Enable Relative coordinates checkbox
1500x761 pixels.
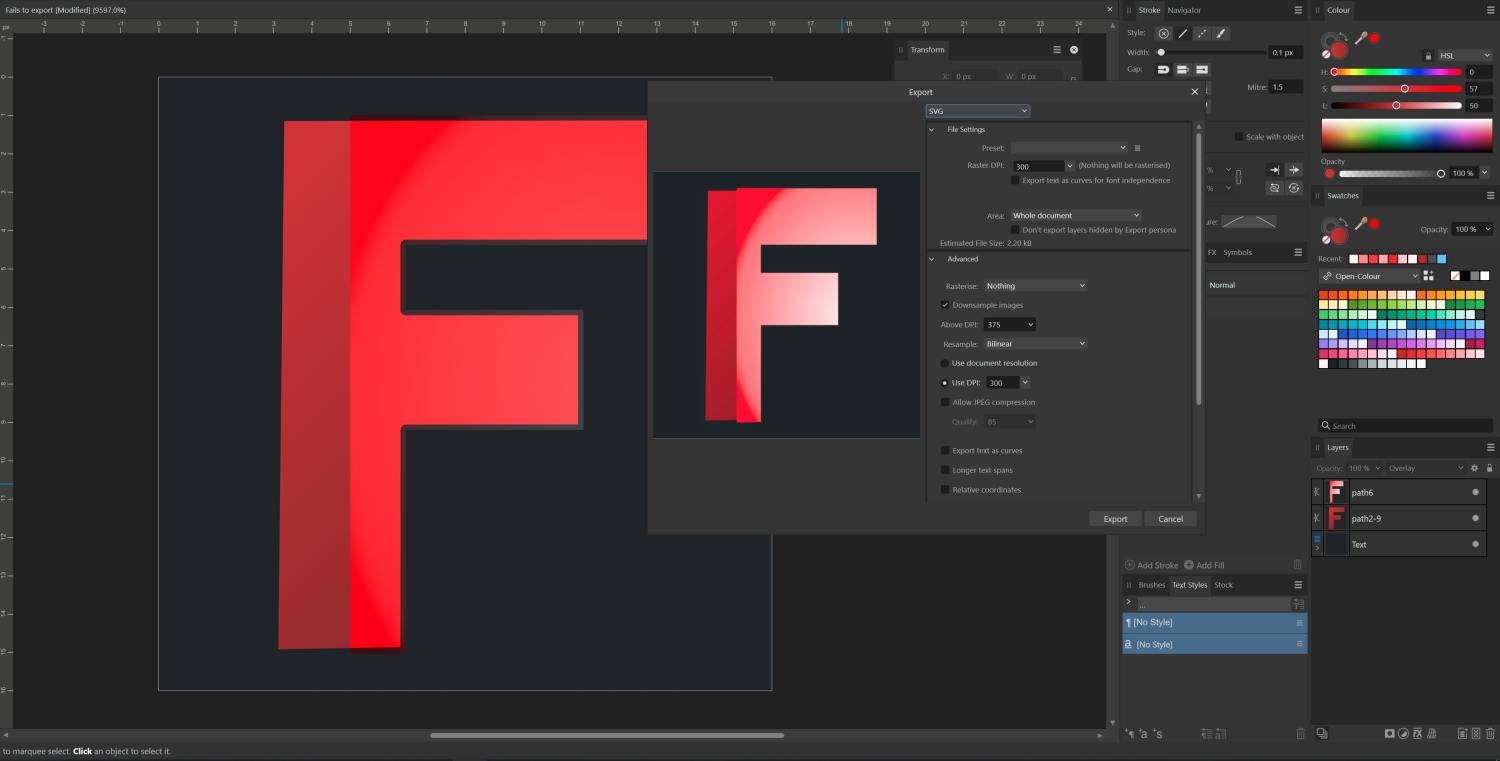945,490
